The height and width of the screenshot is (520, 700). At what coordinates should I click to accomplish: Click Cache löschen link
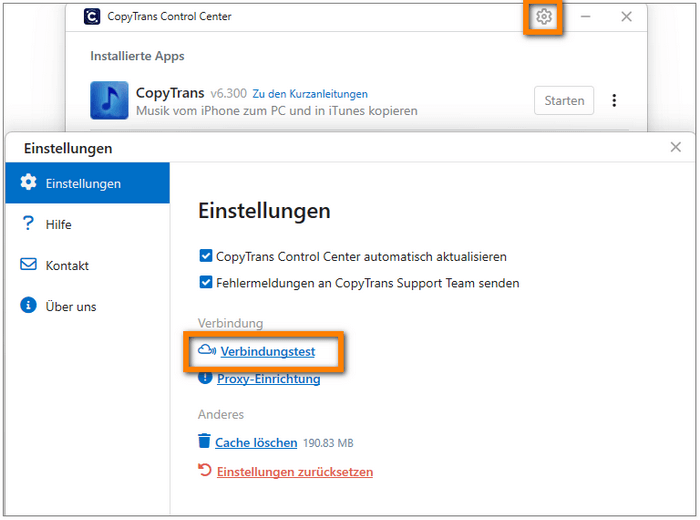click(256, 443)
